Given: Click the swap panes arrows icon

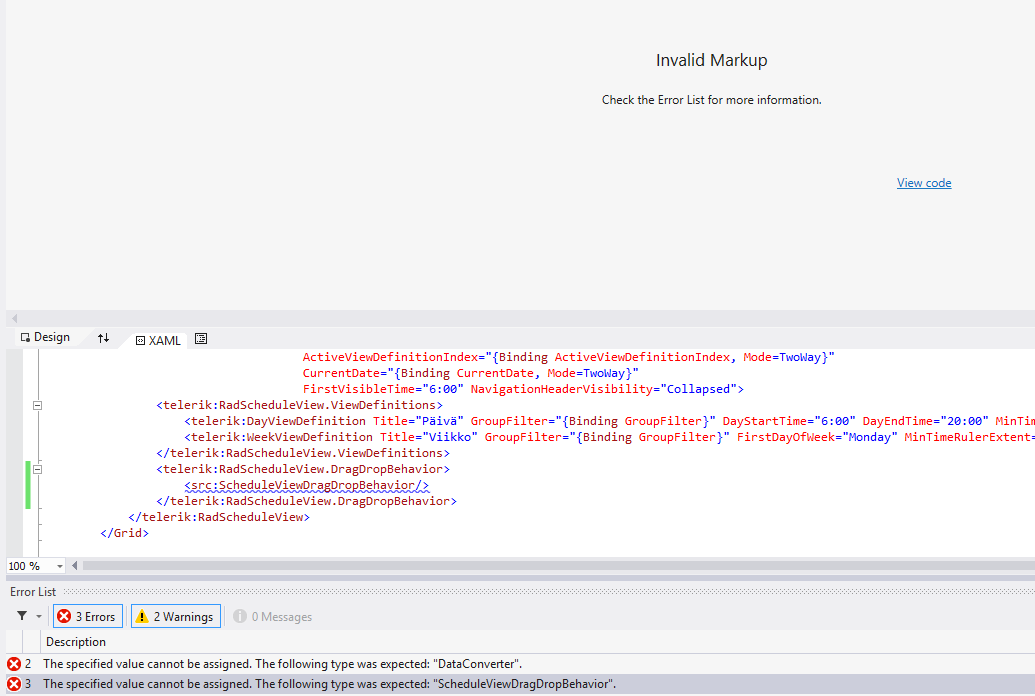Looking at the screenshot, I should coord(104,338).
